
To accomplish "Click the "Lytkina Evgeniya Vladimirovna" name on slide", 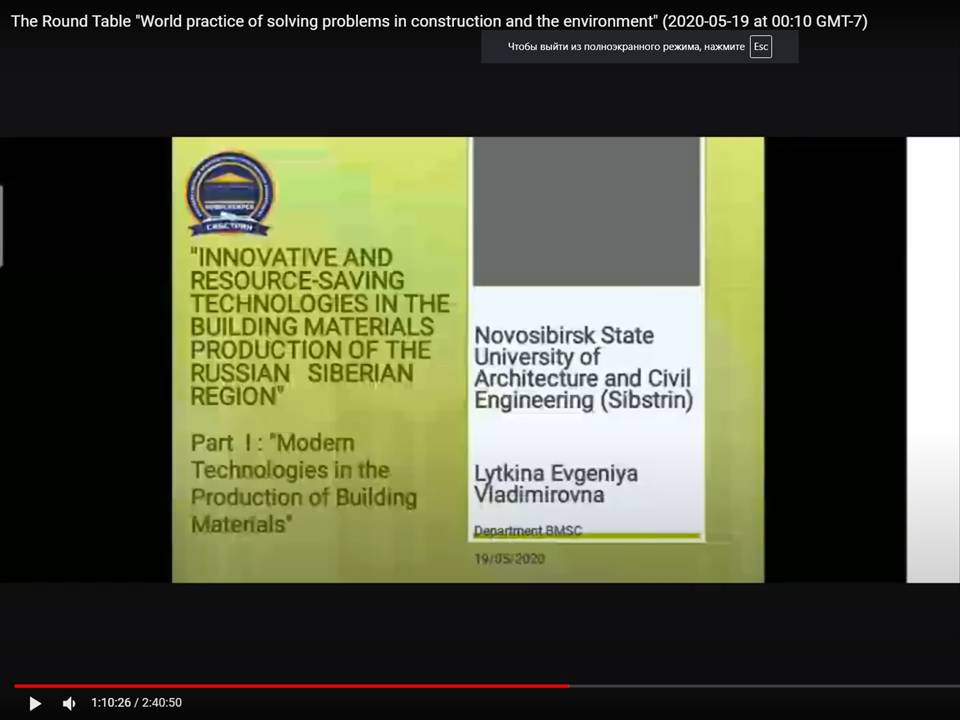I will (556, 484).
